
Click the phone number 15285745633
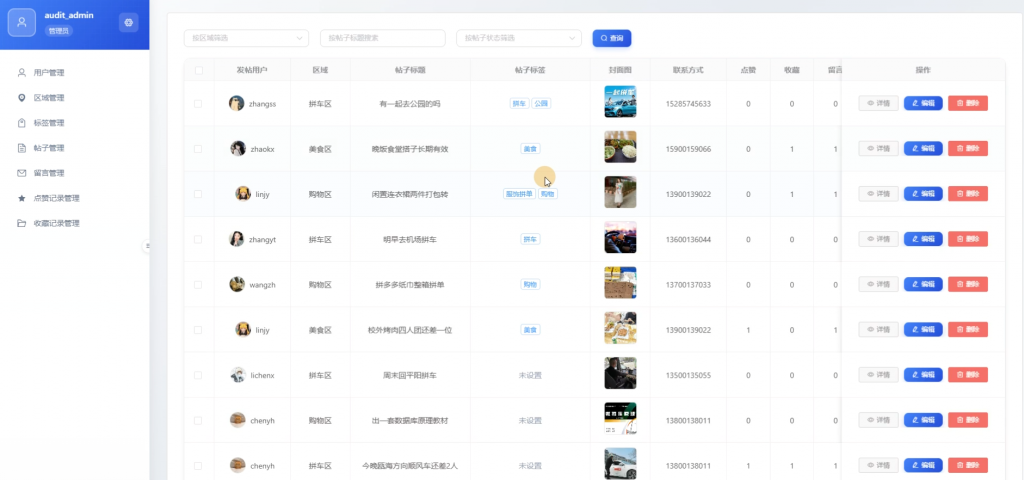688,104
